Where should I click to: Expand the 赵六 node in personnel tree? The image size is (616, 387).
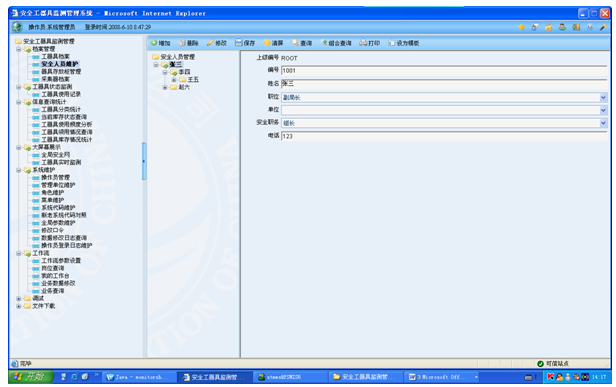[165, 87]
